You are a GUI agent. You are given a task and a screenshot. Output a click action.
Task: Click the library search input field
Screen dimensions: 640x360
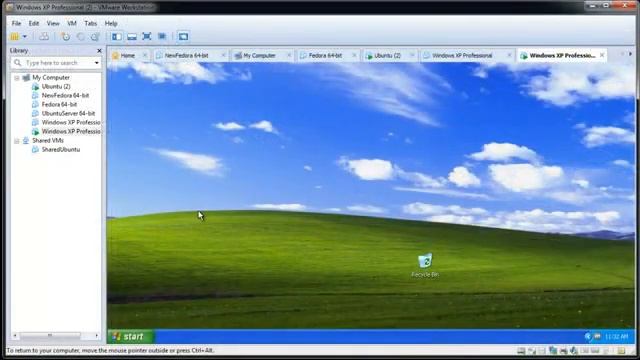click(56, 63)
